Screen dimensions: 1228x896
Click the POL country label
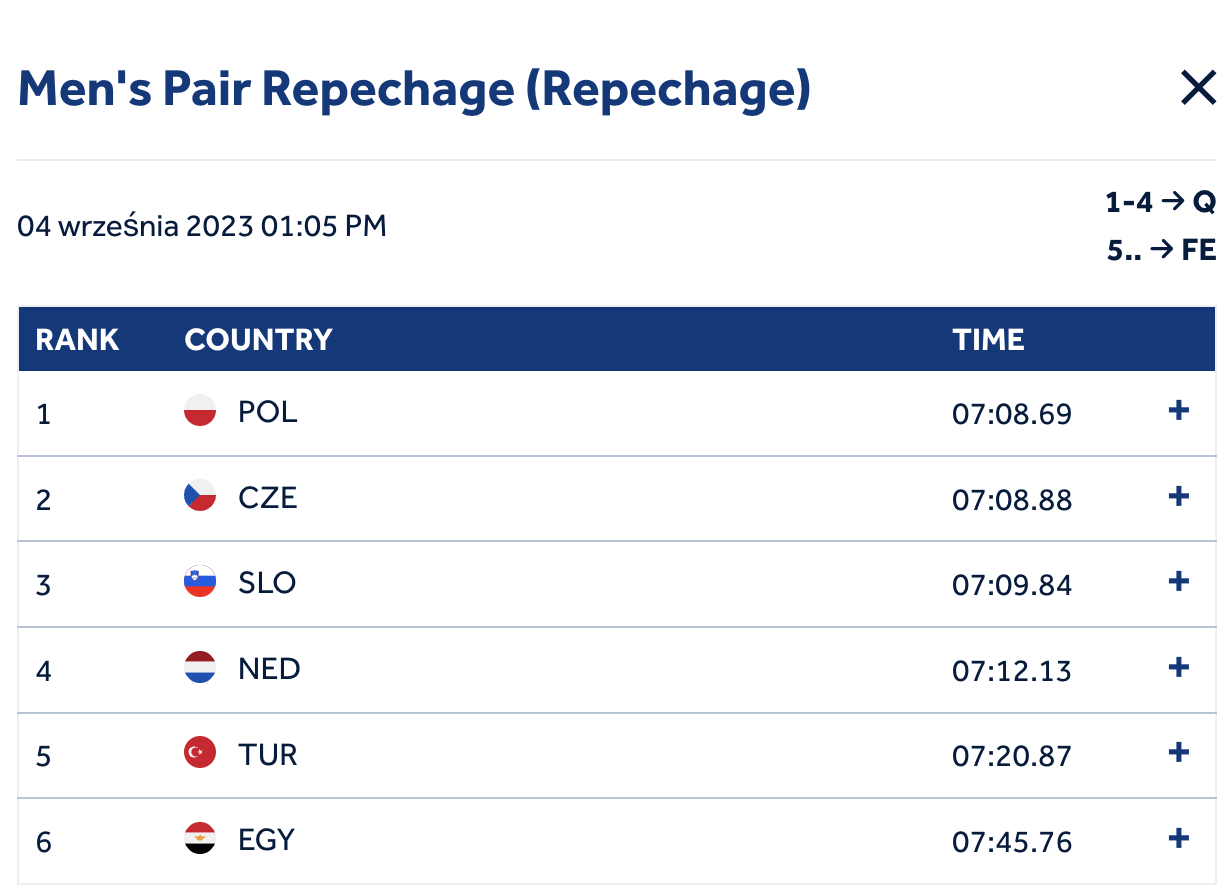(268, 412)
